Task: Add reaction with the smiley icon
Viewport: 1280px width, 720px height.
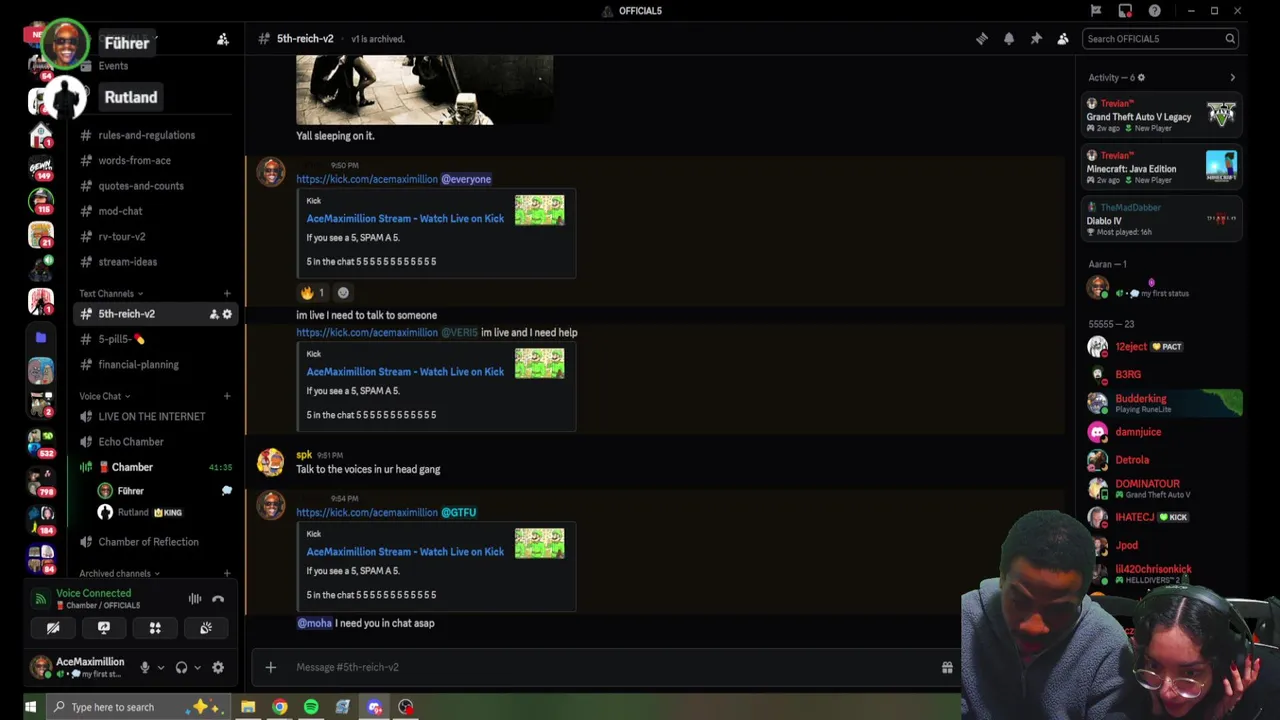Action: pos(343,293)
